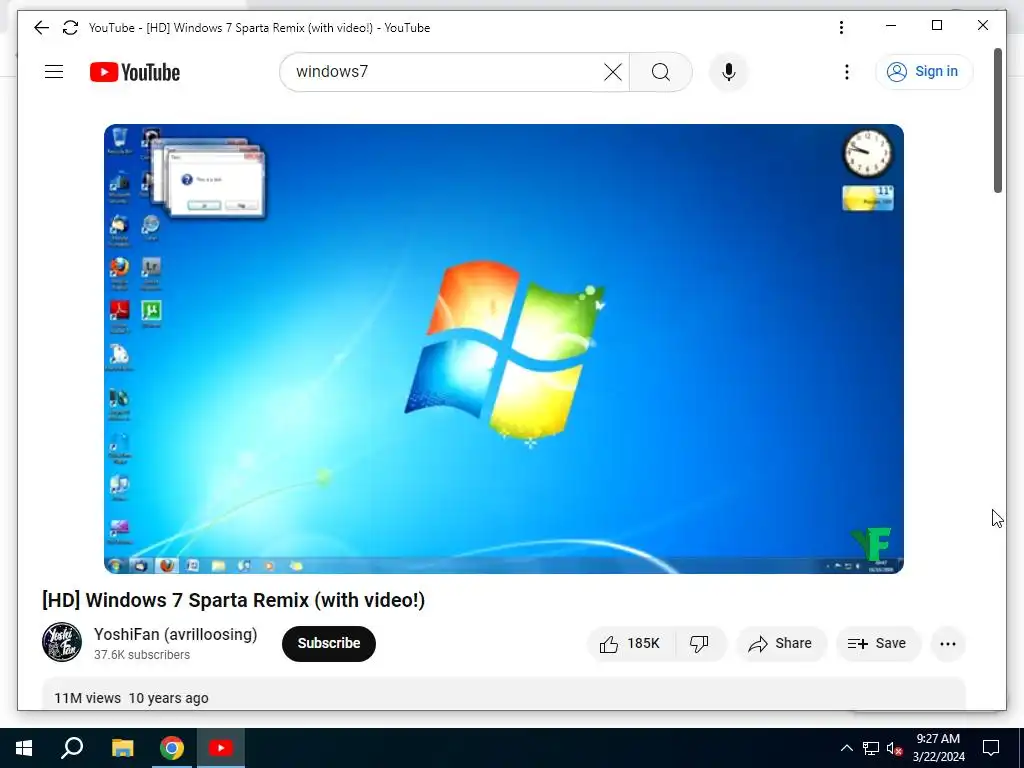
Task: Go back using the window's back arrow
Action: (41, 27)
